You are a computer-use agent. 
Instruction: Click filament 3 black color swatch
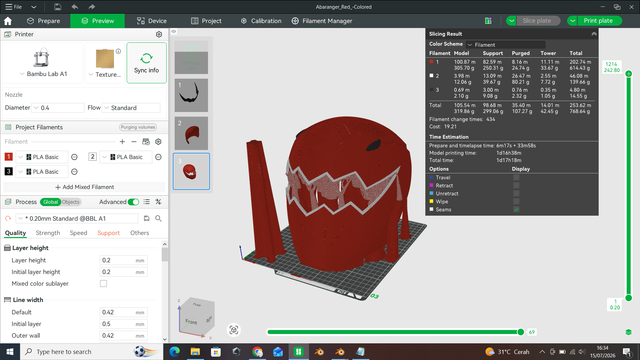click(x=9, y=171)
